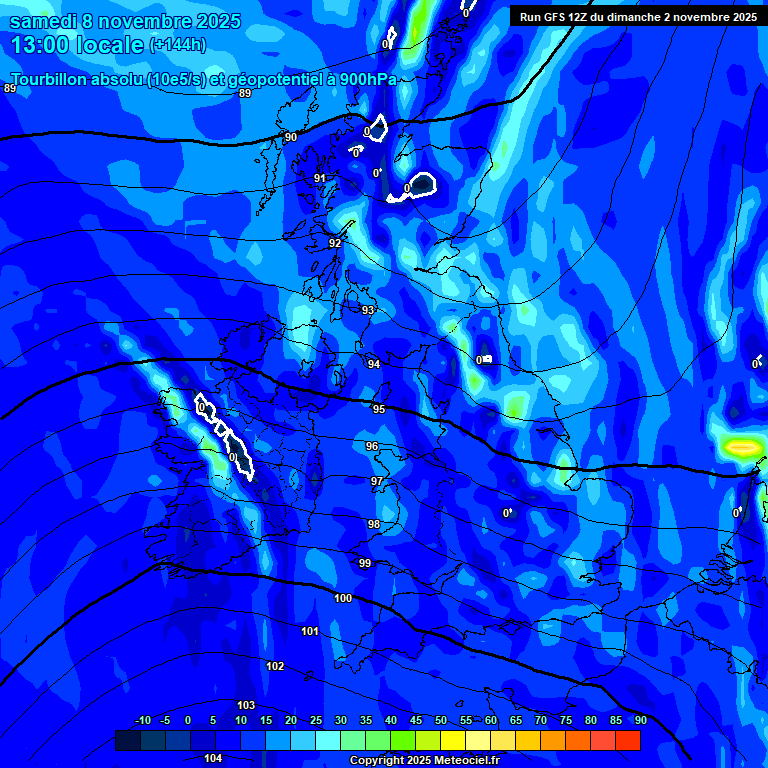Click the 98 contour line label
This screenshot has height=768, width=768.
tap(374, 524)
